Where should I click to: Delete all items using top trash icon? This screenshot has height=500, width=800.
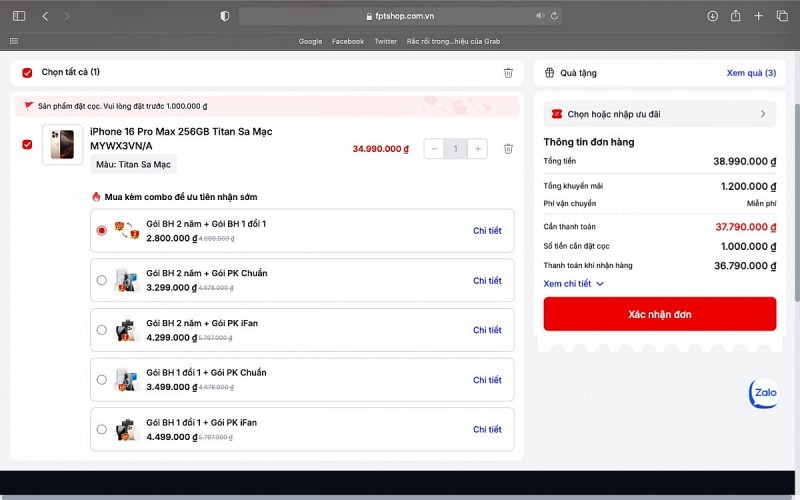click(x=508, y=73)
